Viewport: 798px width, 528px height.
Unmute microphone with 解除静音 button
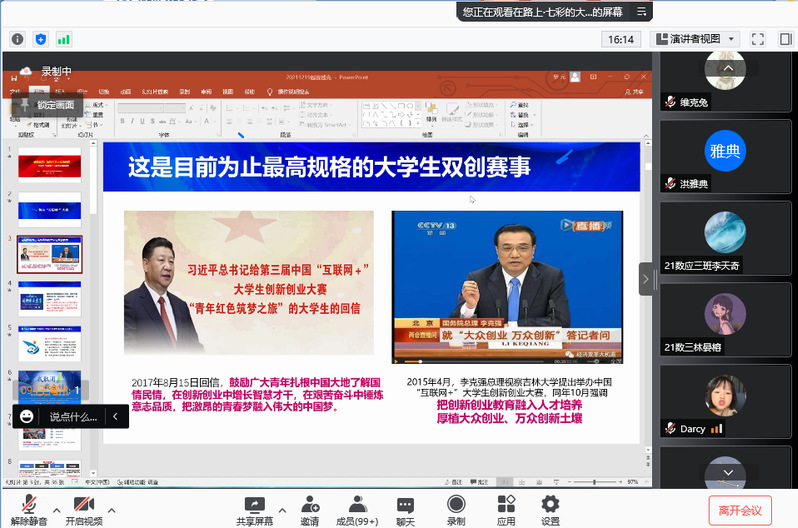29,510
